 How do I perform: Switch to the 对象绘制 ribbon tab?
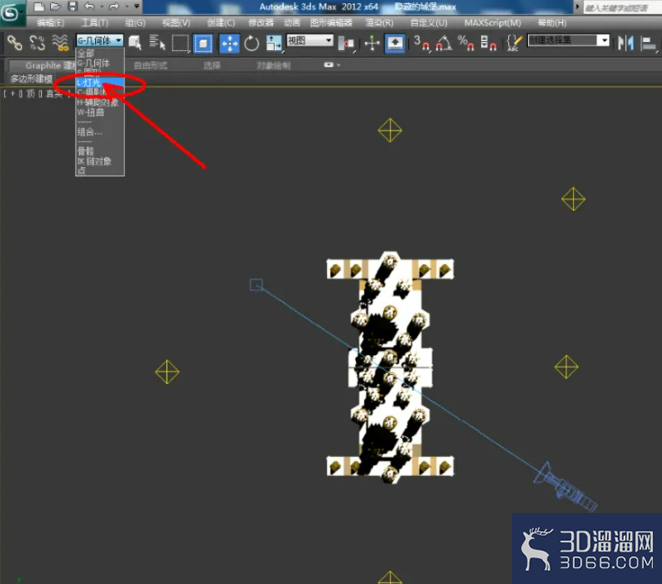click(x=274, y=65)
